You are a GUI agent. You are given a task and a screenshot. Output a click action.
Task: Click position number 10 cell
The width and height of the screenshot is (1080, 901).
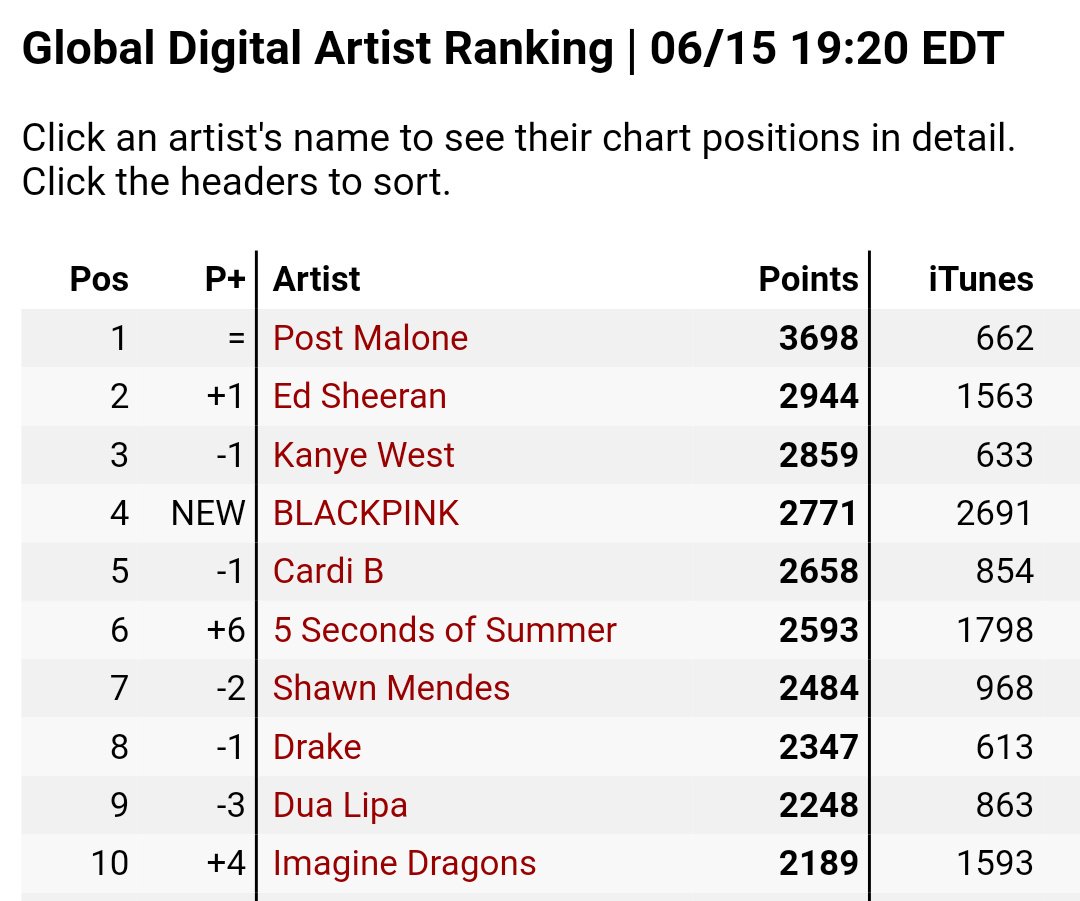[109, 863]
